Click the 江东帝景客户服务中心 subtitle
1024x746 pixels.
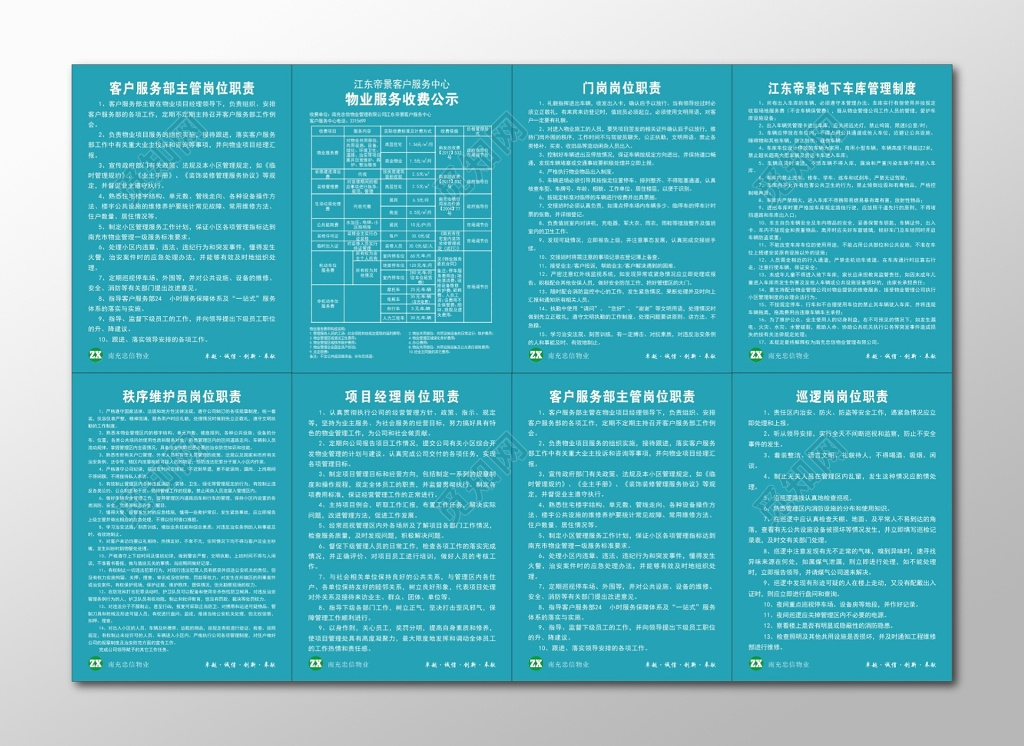click(x=401, y=84)
